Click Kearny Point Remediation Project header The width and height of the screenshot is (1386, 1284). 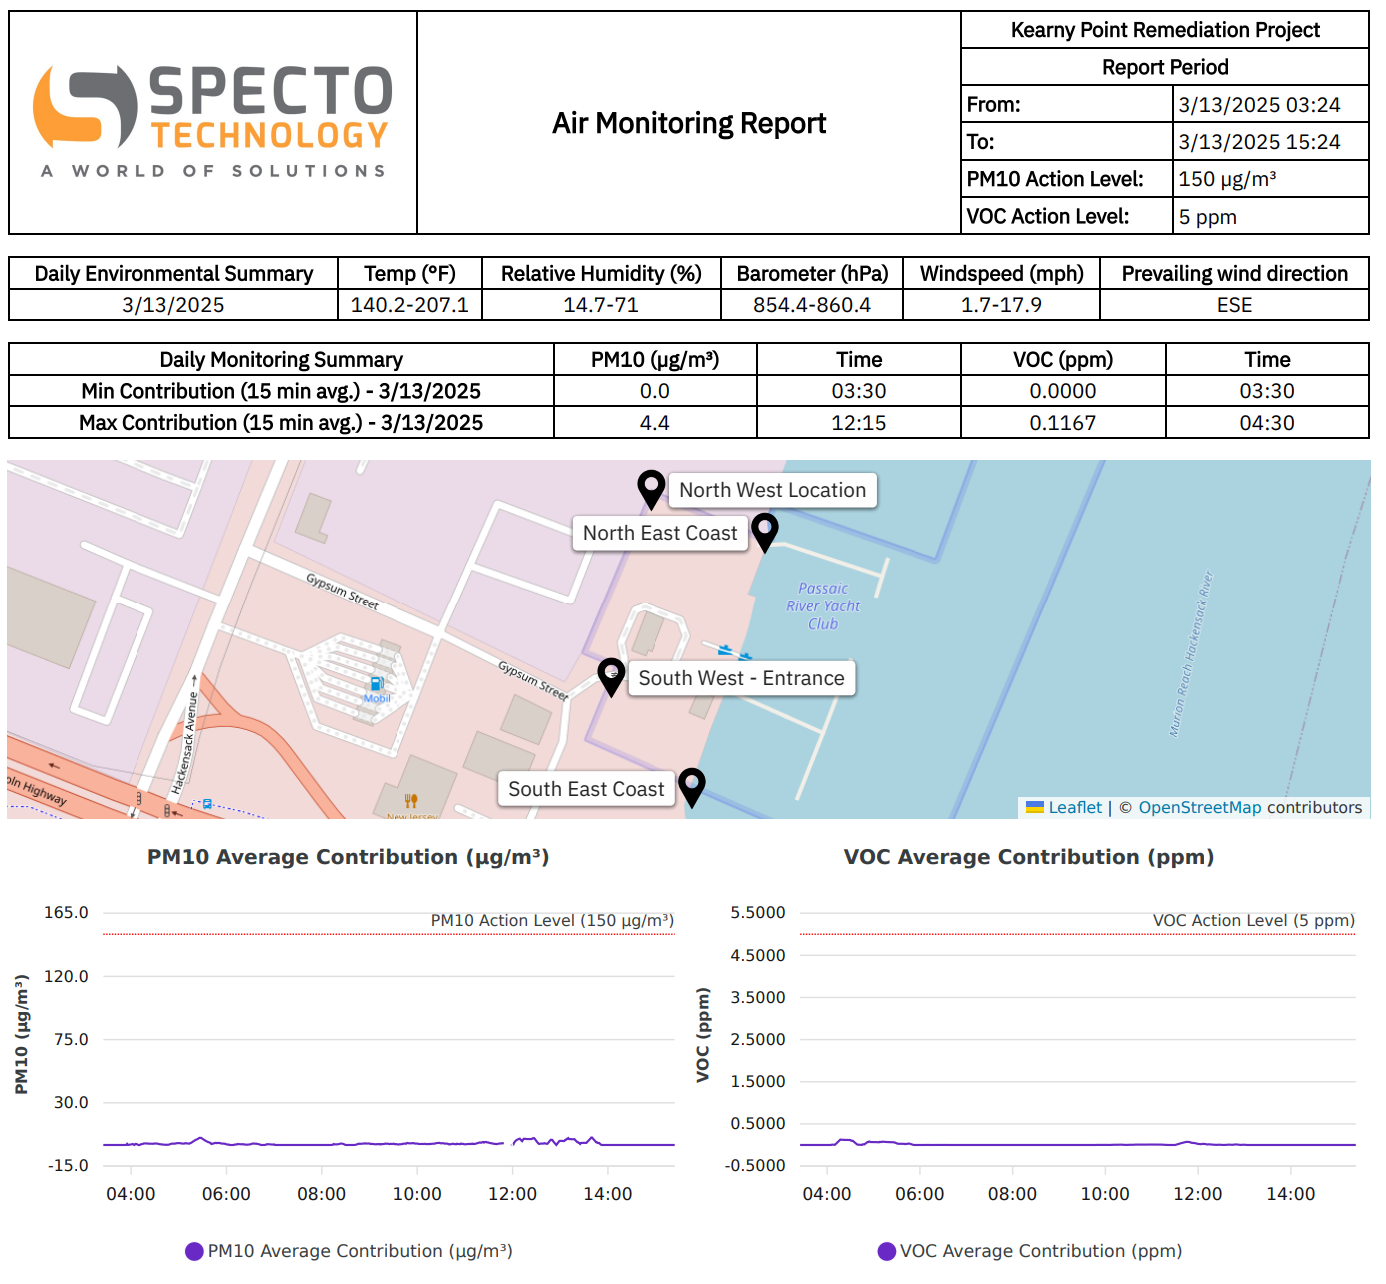(1165, 30)
